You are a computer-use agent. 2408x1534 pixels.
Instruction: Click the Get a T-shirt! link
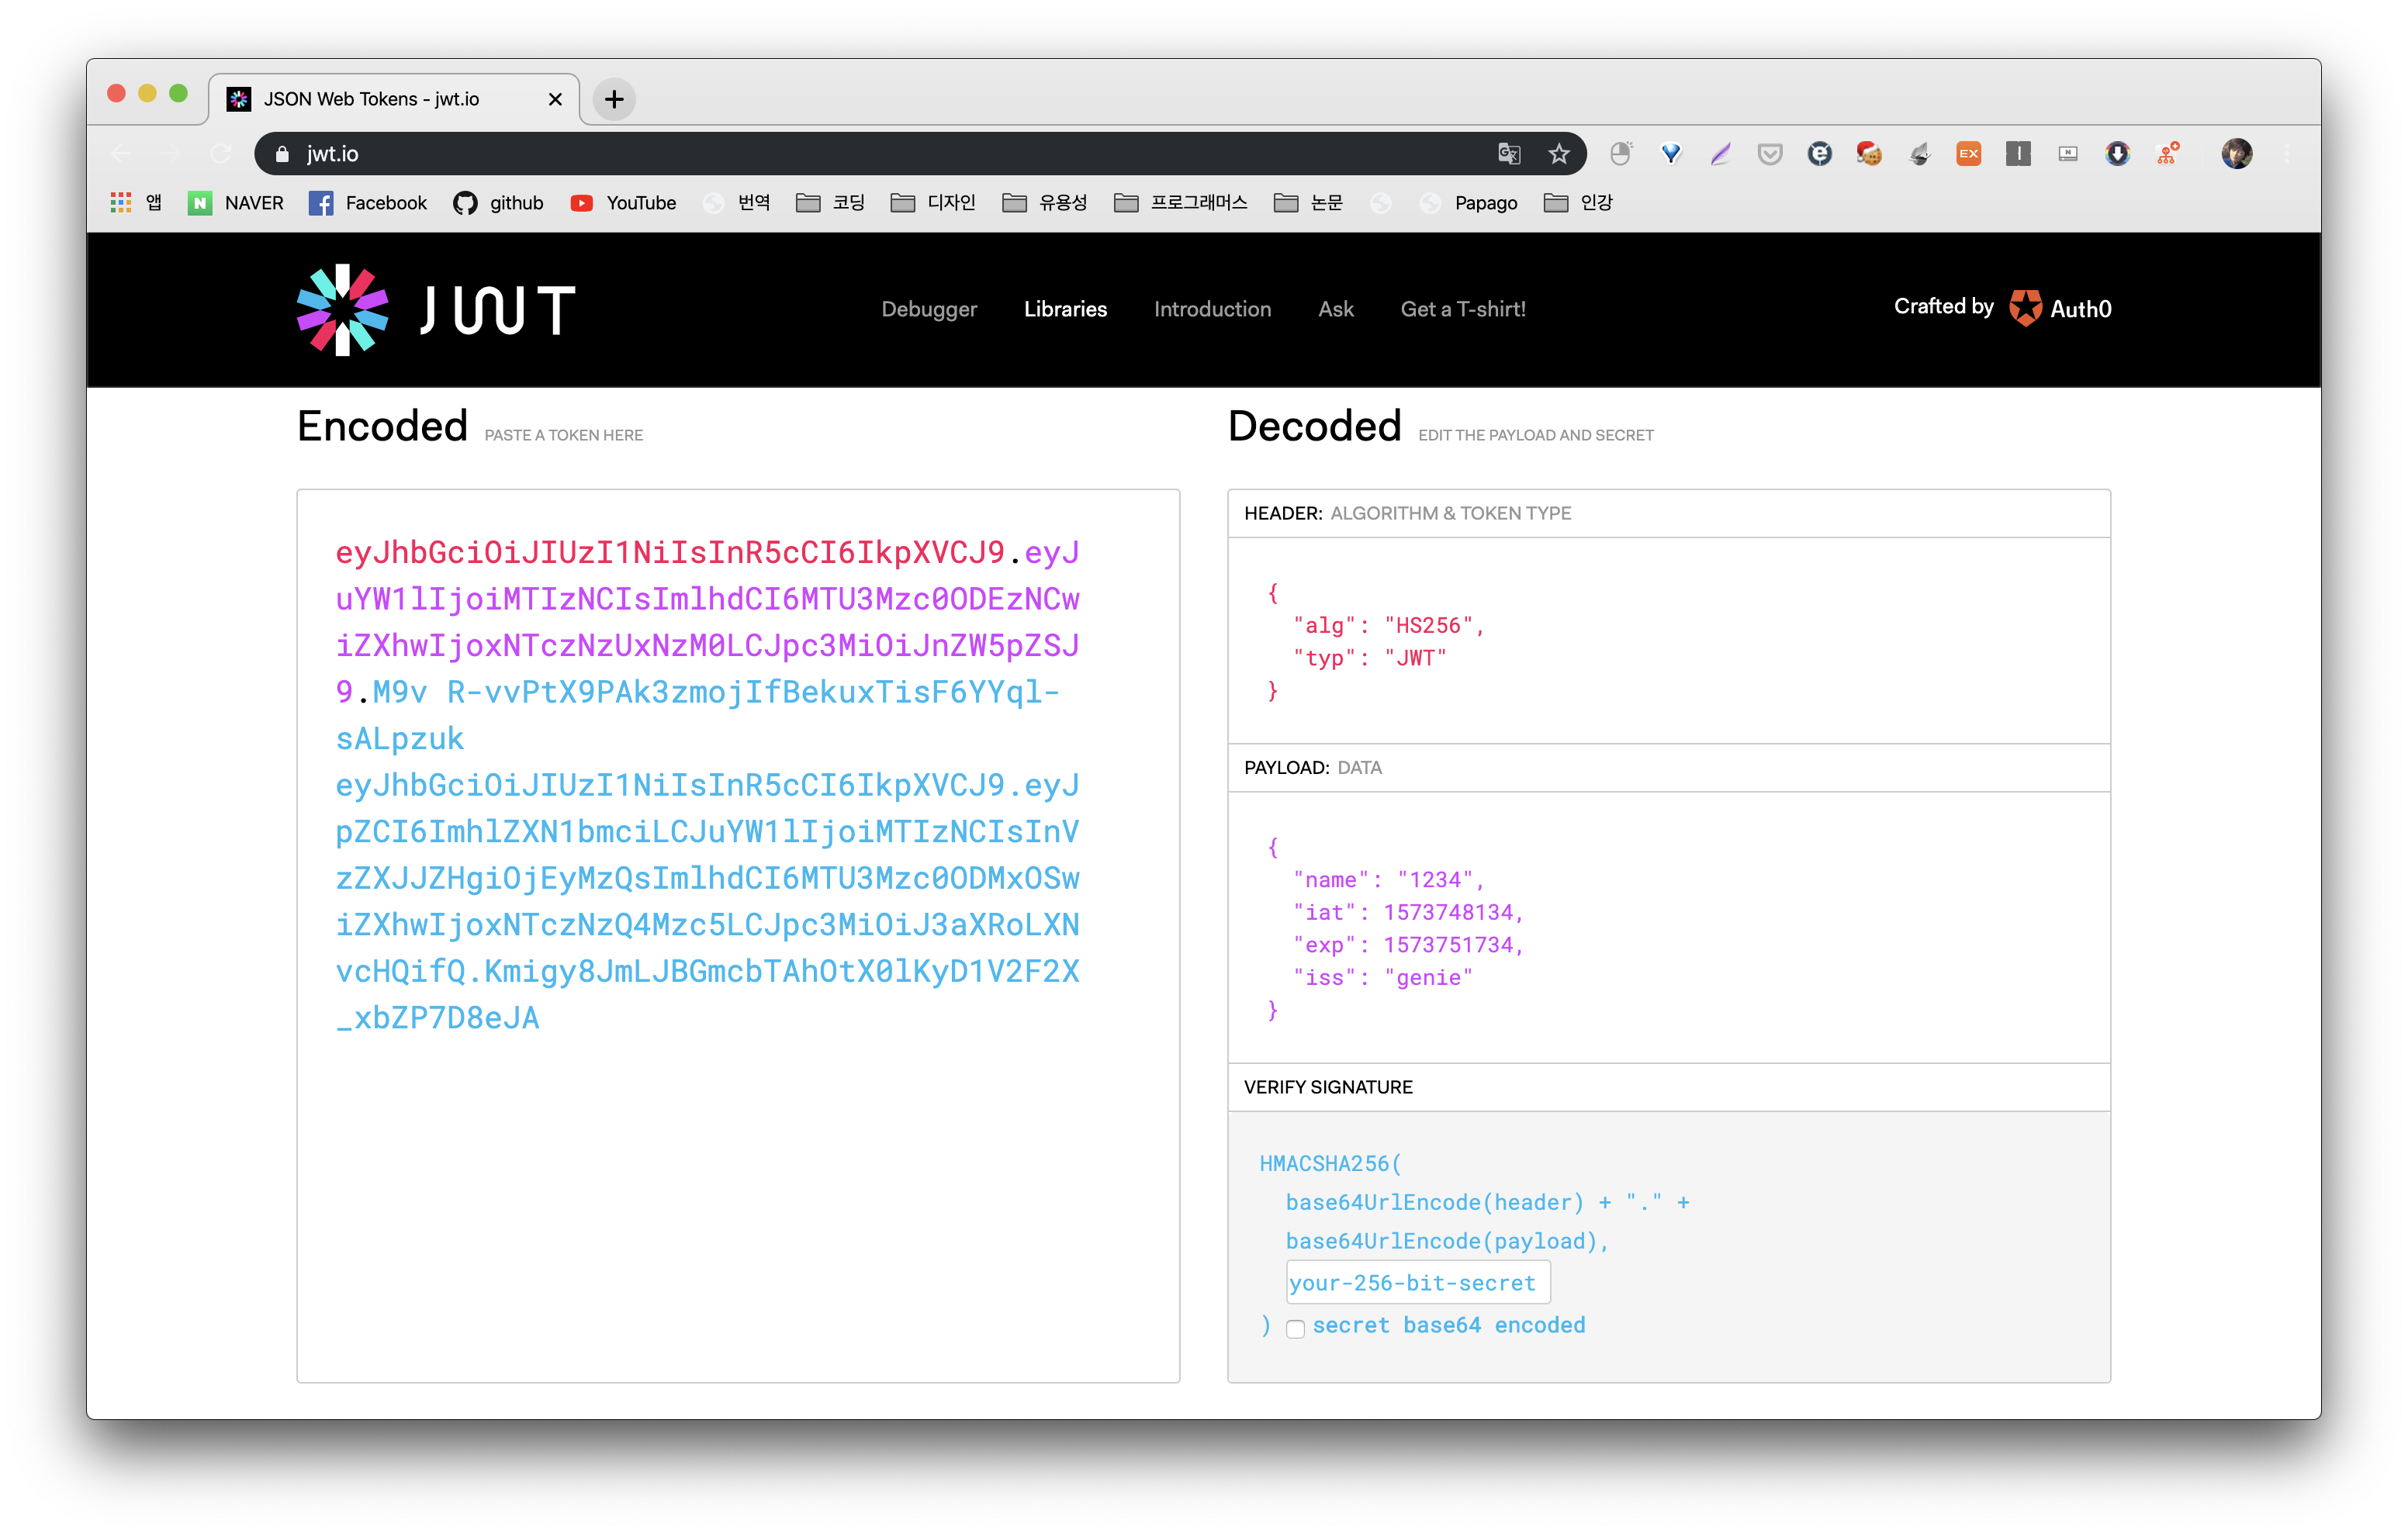[1462, 309]
